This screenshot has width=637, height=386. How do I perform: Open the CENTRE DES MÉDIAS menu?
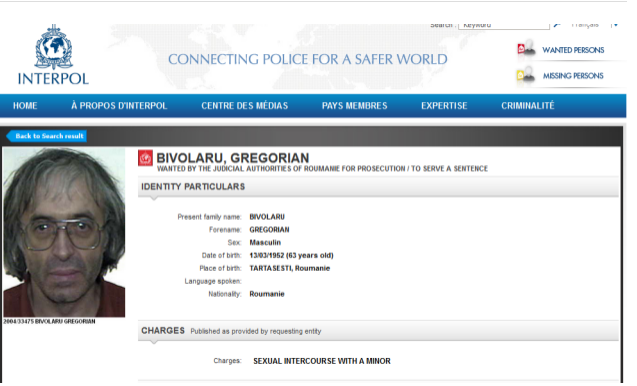click(x=245, y=106)
